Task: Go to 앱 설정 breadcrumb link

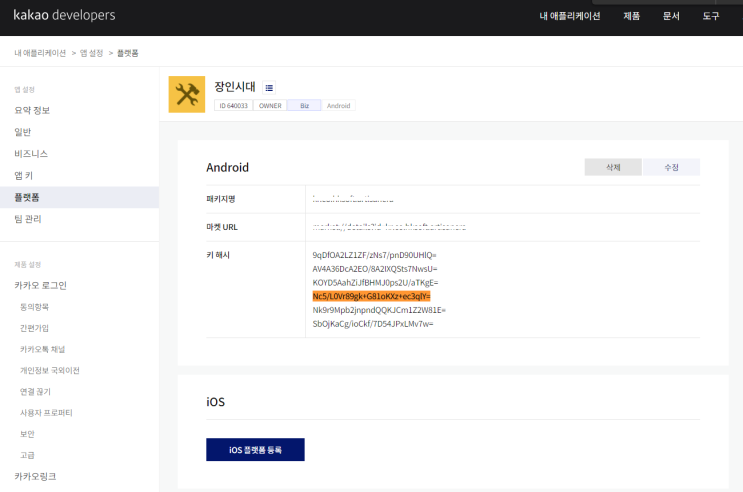Action: [x=91, y=53]
